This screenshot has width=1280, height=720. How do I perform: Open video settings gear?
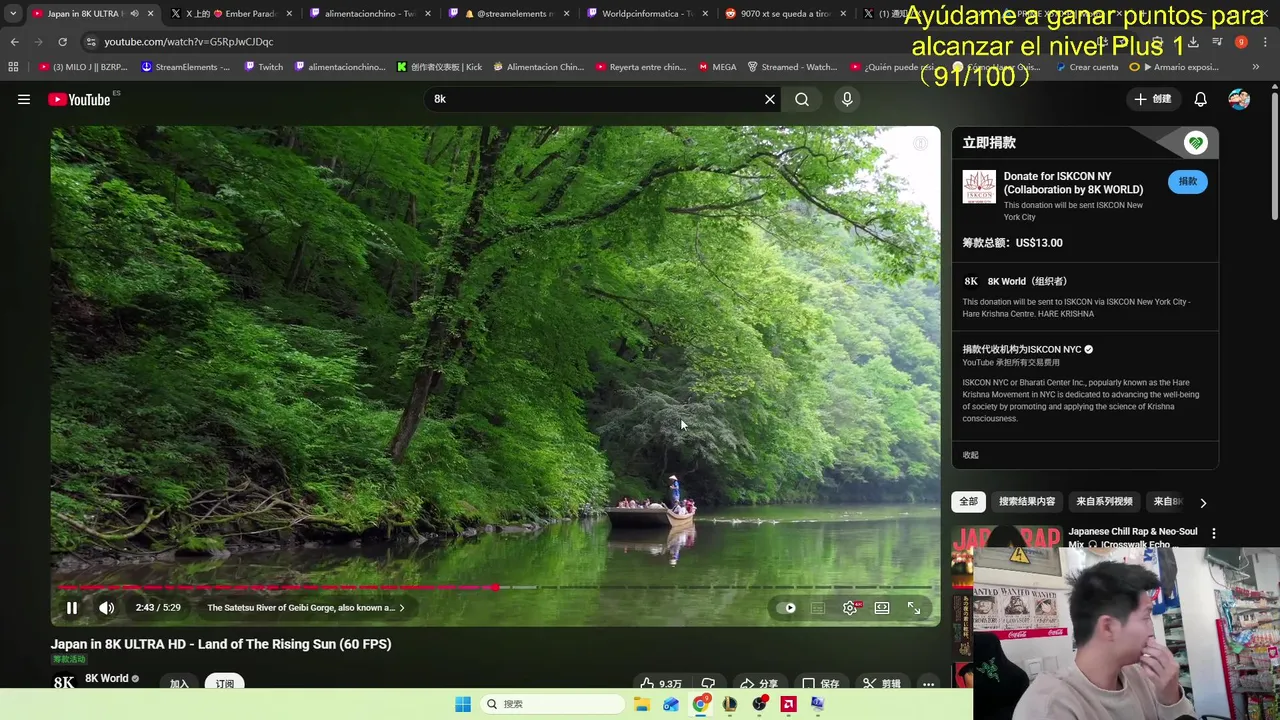pyautogui.click(x=850, y=608)
